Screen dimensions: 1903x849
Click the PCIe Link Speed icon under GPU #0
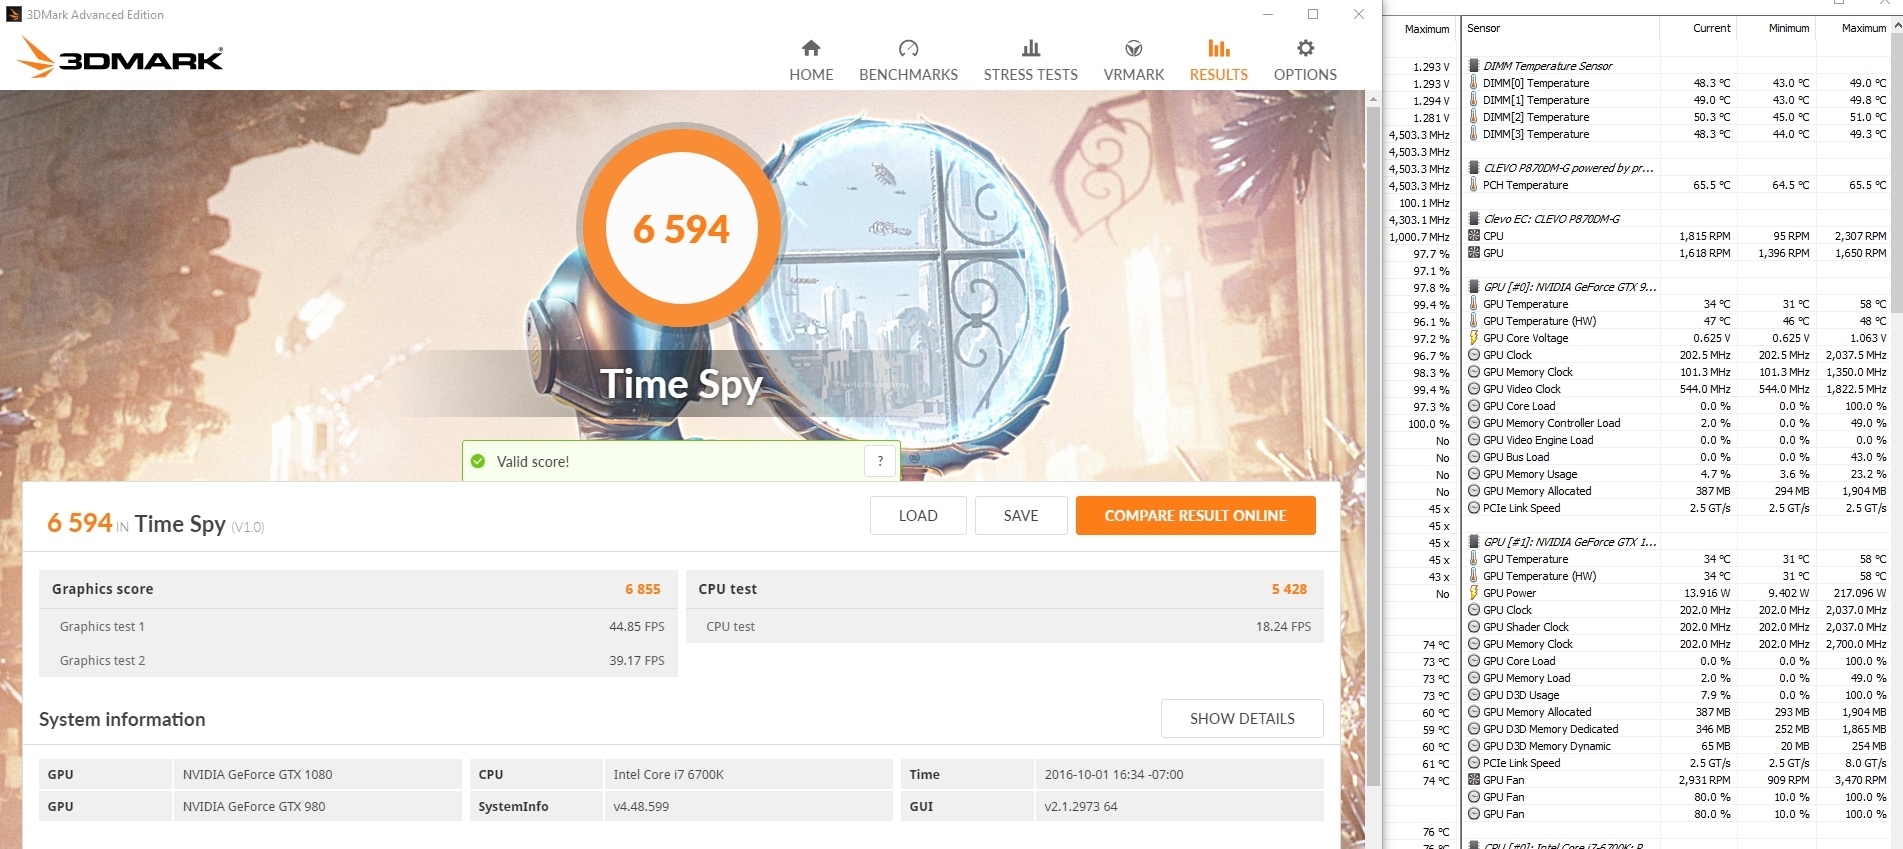click(x=1474, y=508)
